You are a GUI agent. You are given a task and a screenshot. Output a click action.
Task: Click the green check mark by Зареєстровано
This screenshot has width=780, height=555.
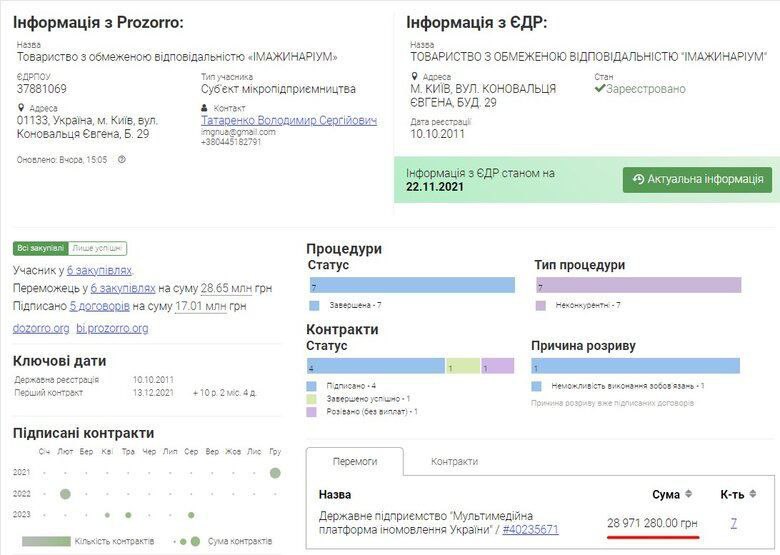pos(600,89)
